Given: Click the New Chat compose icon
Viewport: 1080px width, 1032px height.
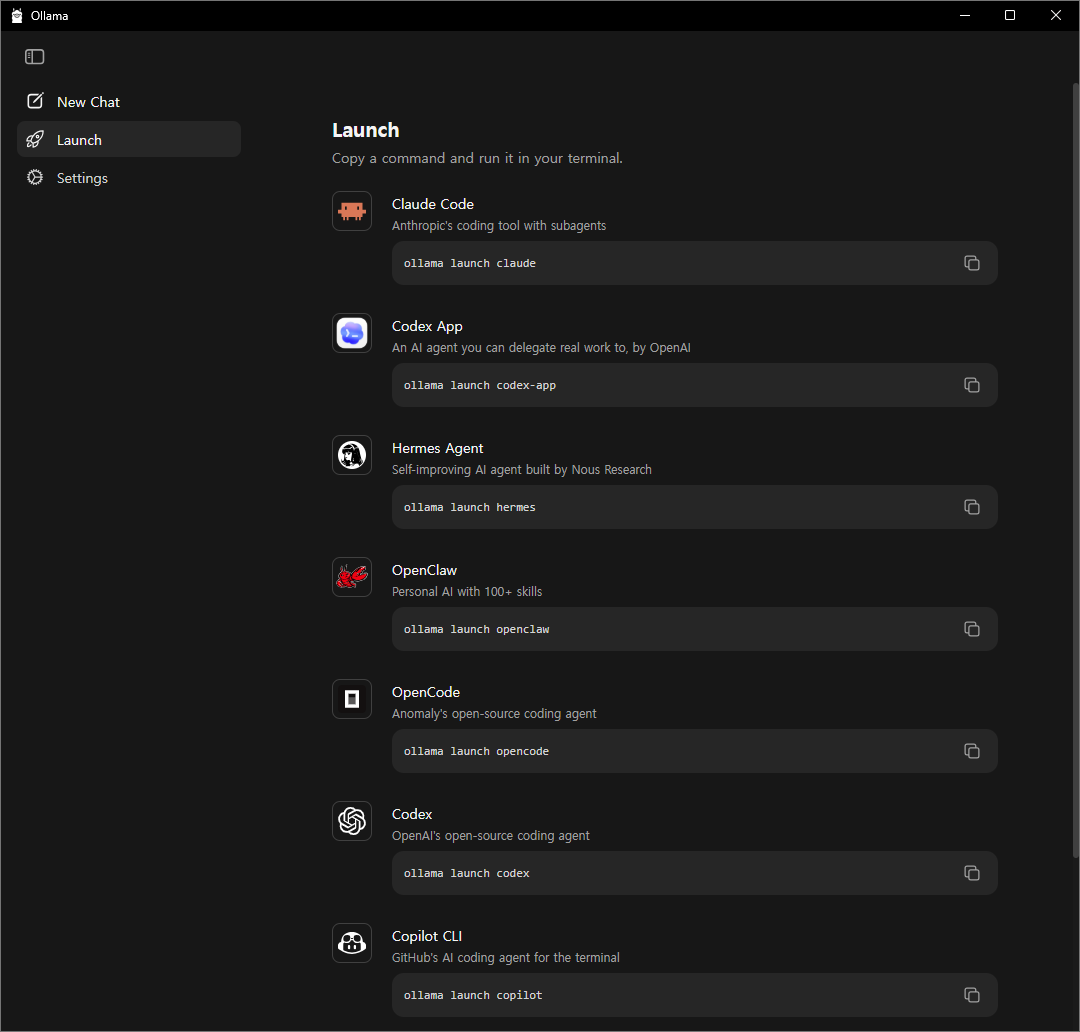Looking at the screenshot, I should [x=35, y=101].
